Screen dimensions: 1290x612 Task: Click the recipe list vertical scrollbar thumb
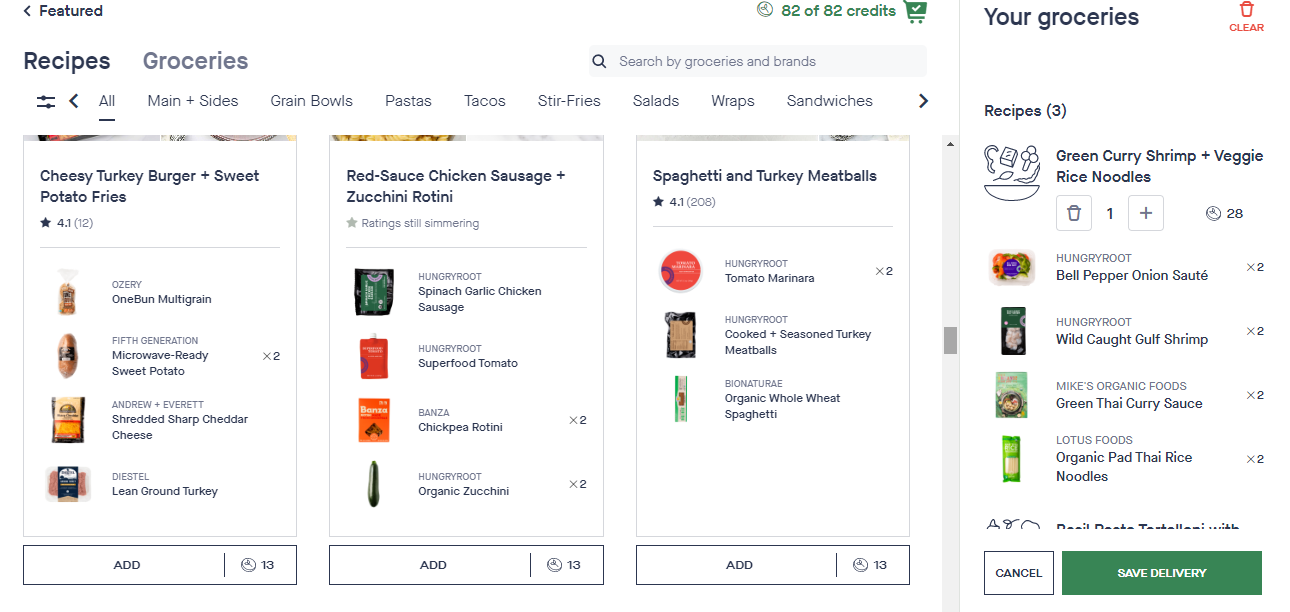tap(950, 340)
